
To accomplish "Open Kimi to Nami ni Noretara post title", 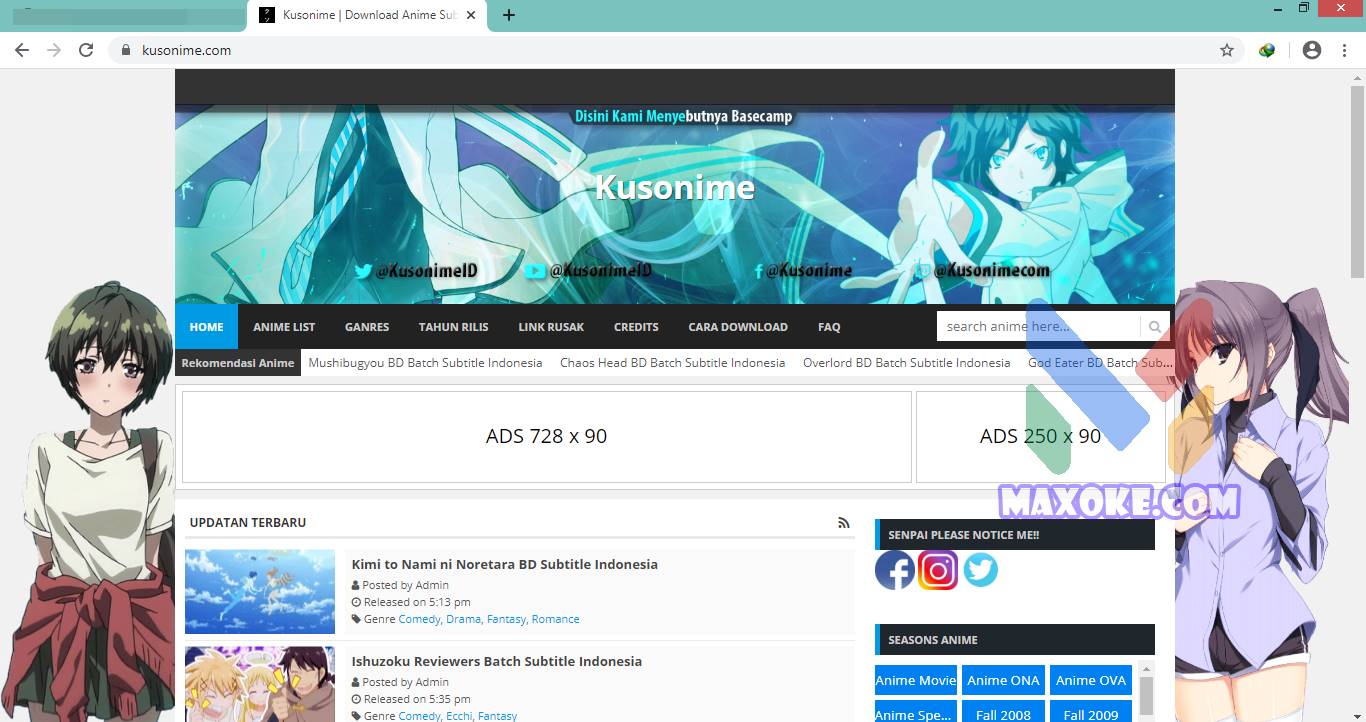I will (x=505, y=564).
